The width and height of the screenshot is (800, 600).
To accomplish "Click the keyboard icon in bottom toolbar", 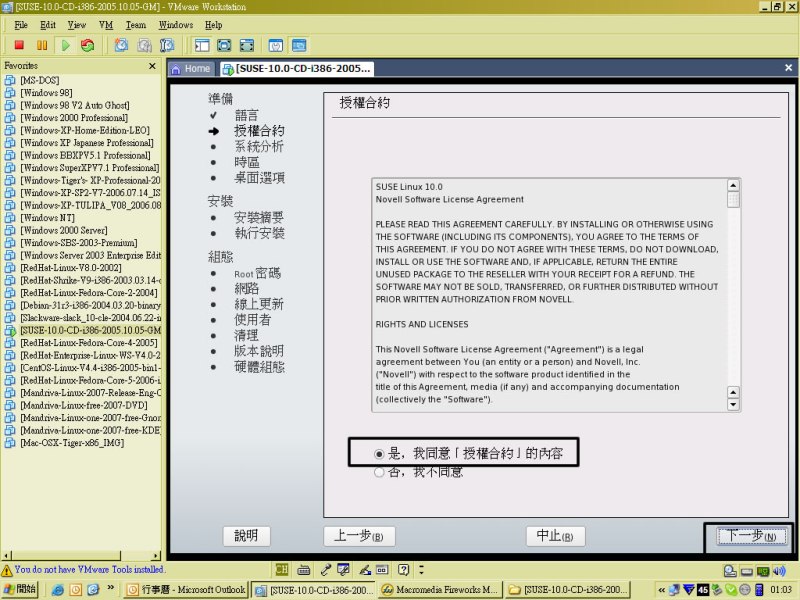I will [304, 570].
